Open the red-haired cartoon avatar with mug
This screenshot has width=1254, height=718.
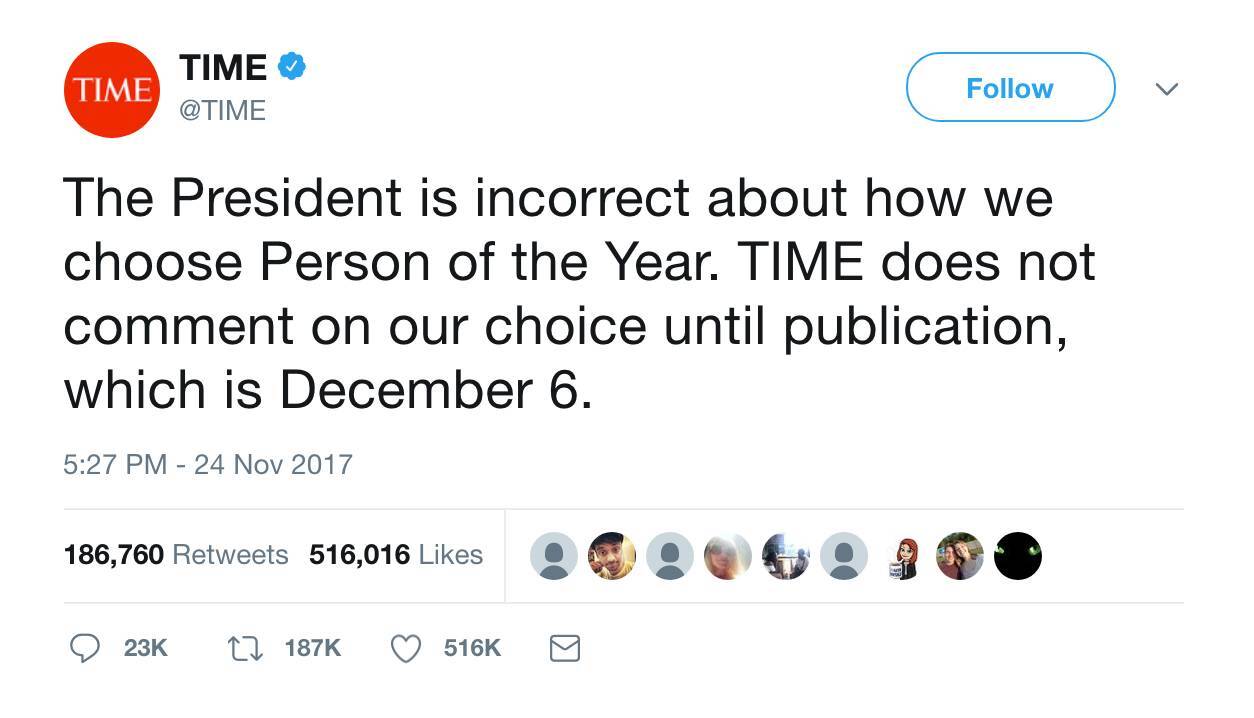point(901,556)
